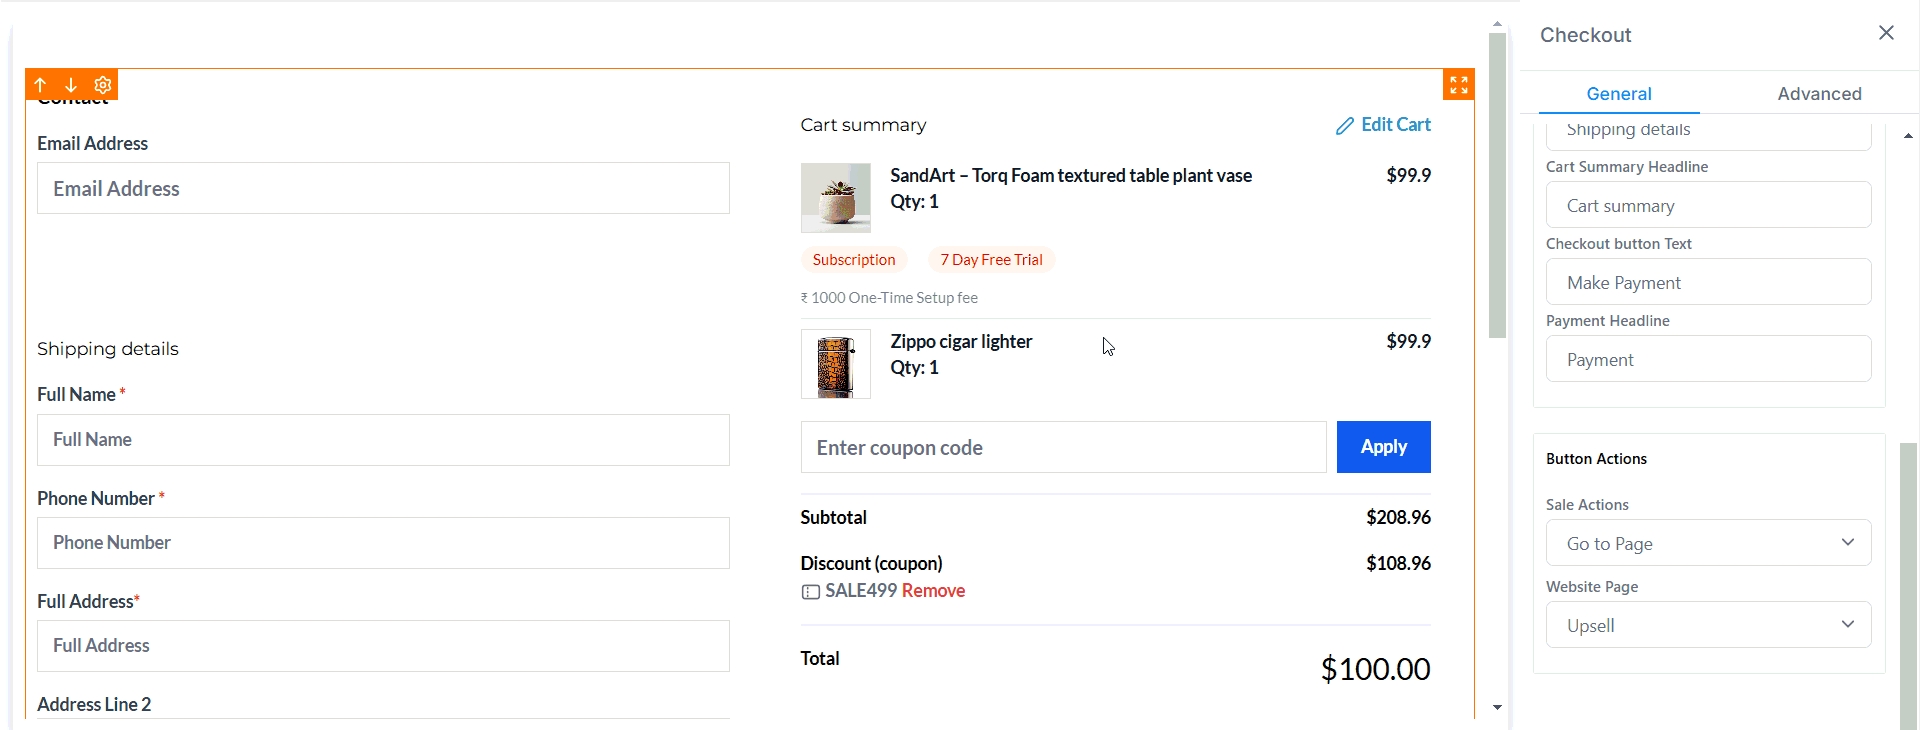Select the General tab
Viewport: 1920px width, 730px height.
point(1618,94)
